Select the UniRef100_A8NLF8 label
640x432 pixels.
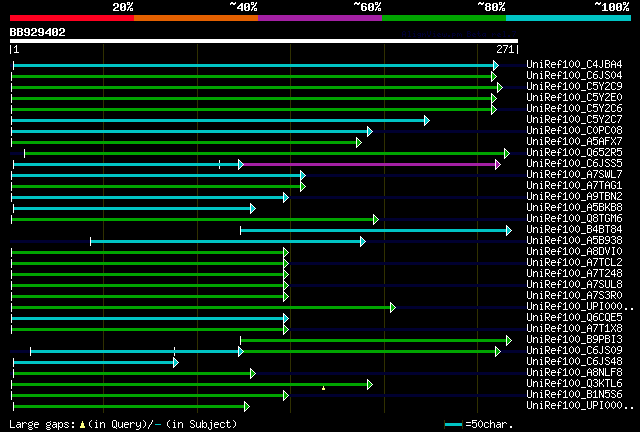tap(574, 373)
